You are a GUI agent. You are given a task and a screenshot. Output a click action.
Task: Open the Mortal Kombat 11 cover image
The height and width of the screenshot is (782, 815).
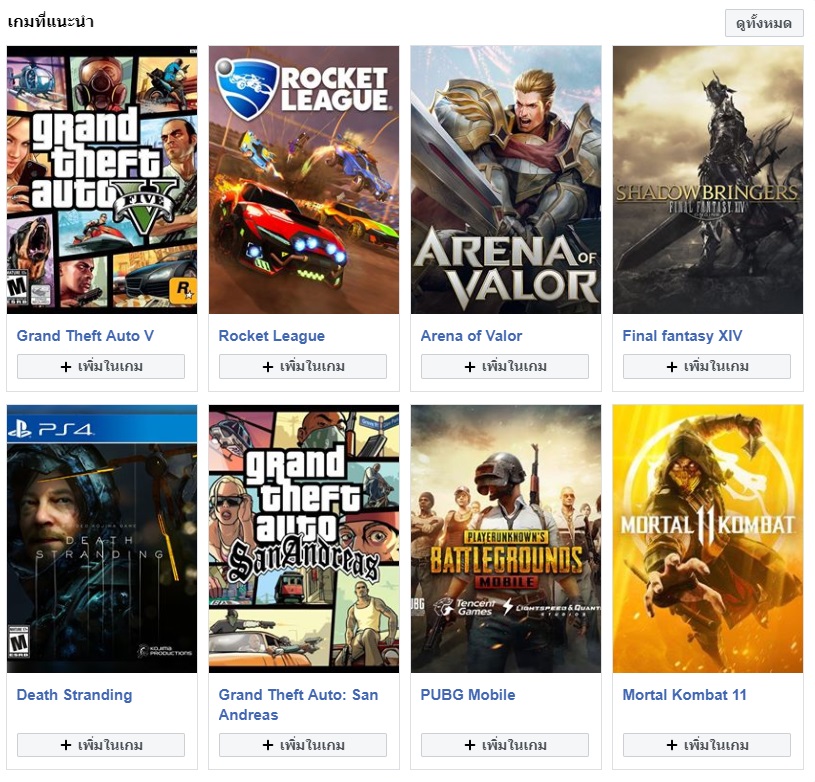(x=708, y=539)
